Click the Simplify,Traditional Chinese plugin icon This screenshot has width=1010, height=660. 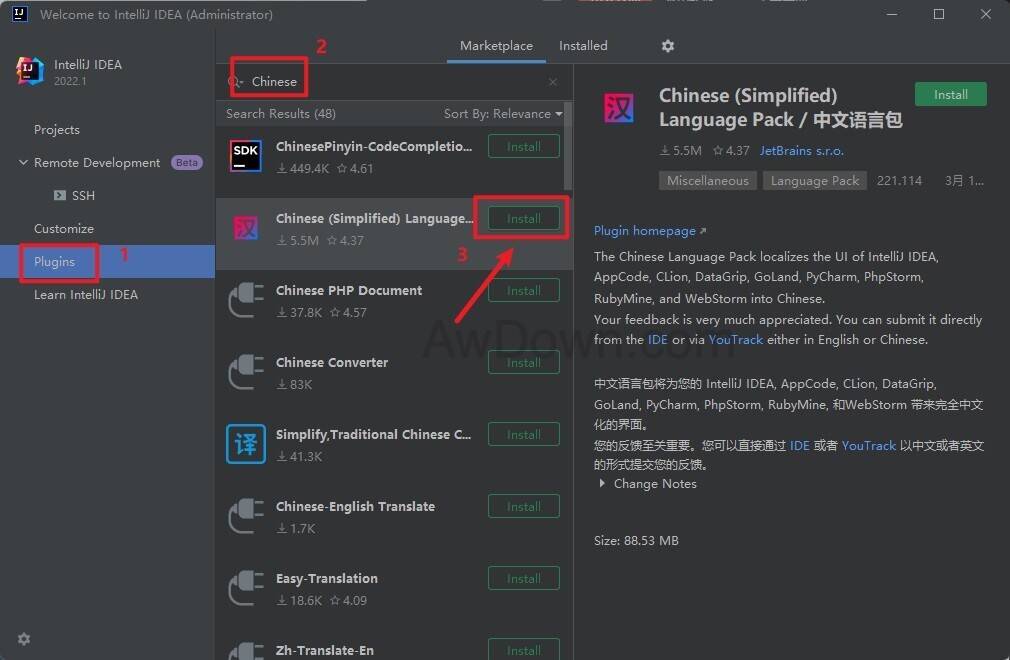click(x=246, y=444)
